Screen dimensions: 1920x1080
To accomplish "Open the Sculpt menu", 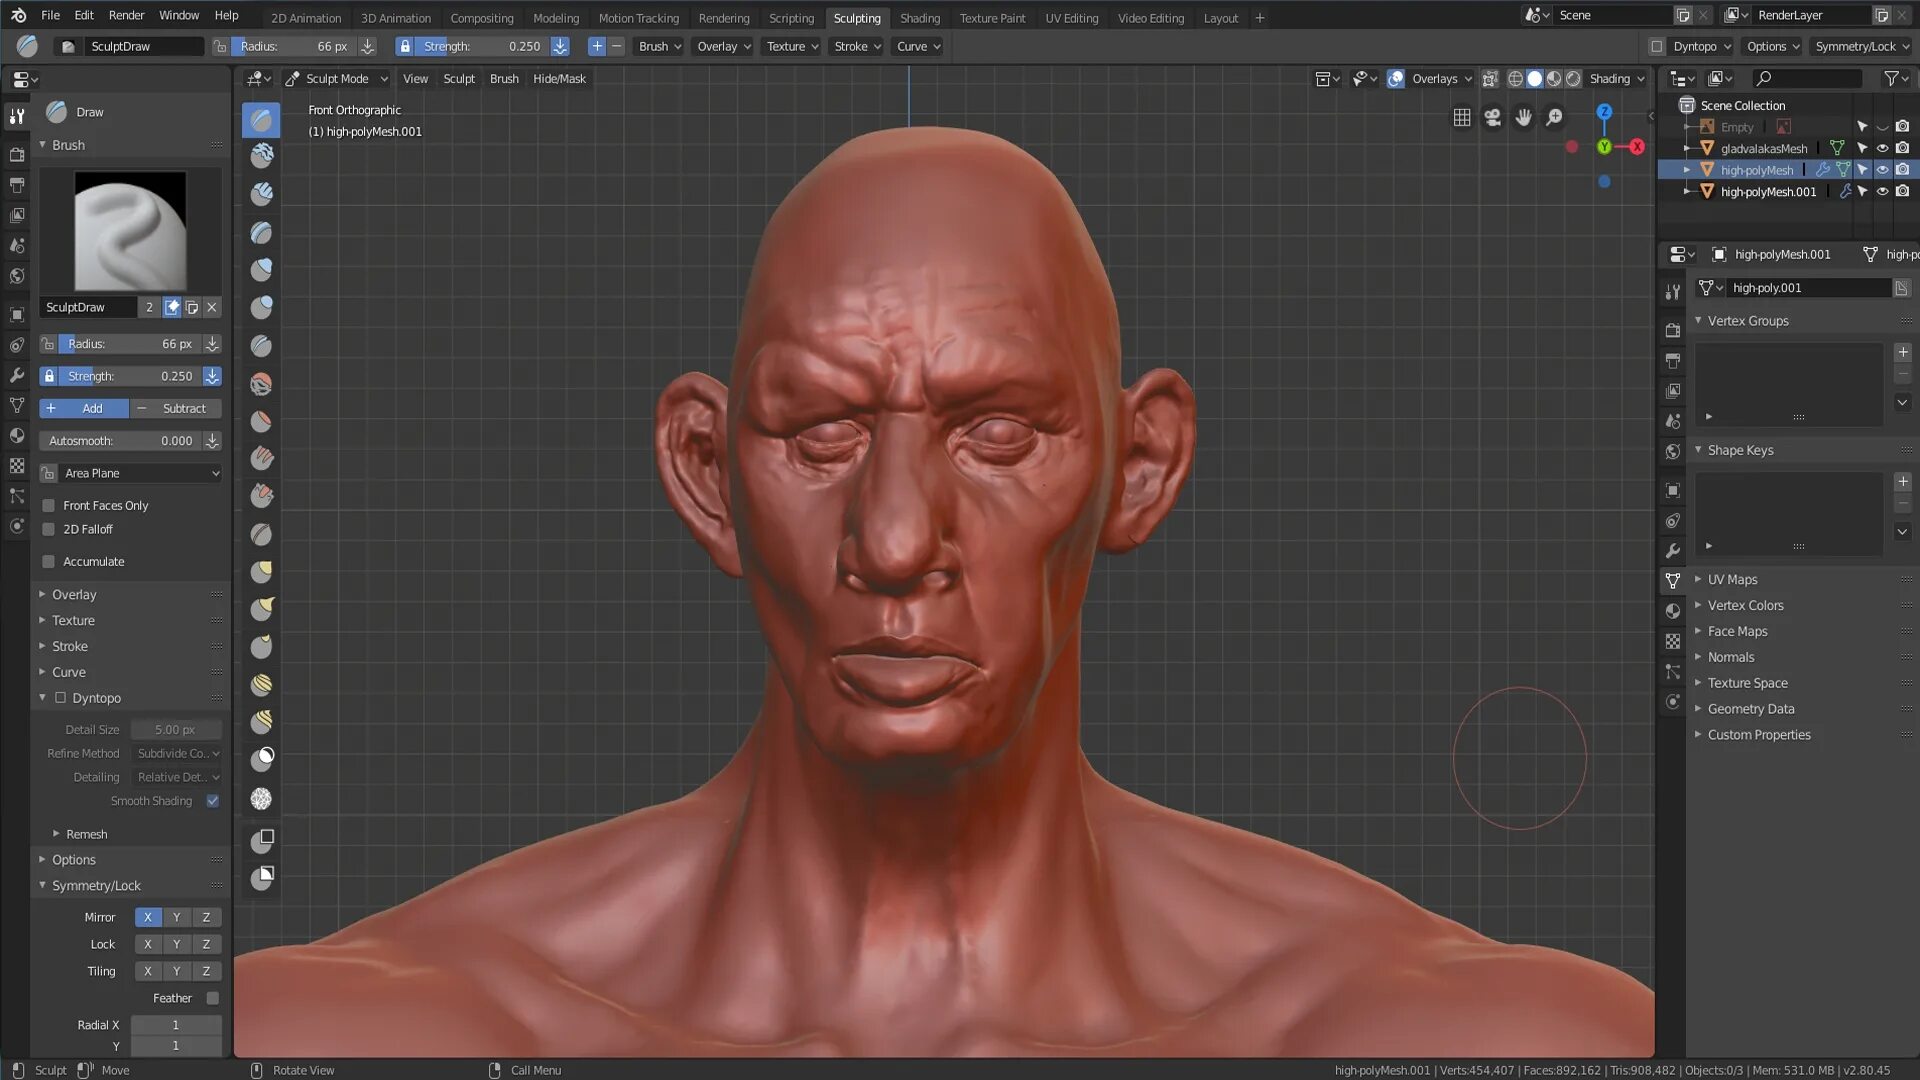I will pos(459,76).
